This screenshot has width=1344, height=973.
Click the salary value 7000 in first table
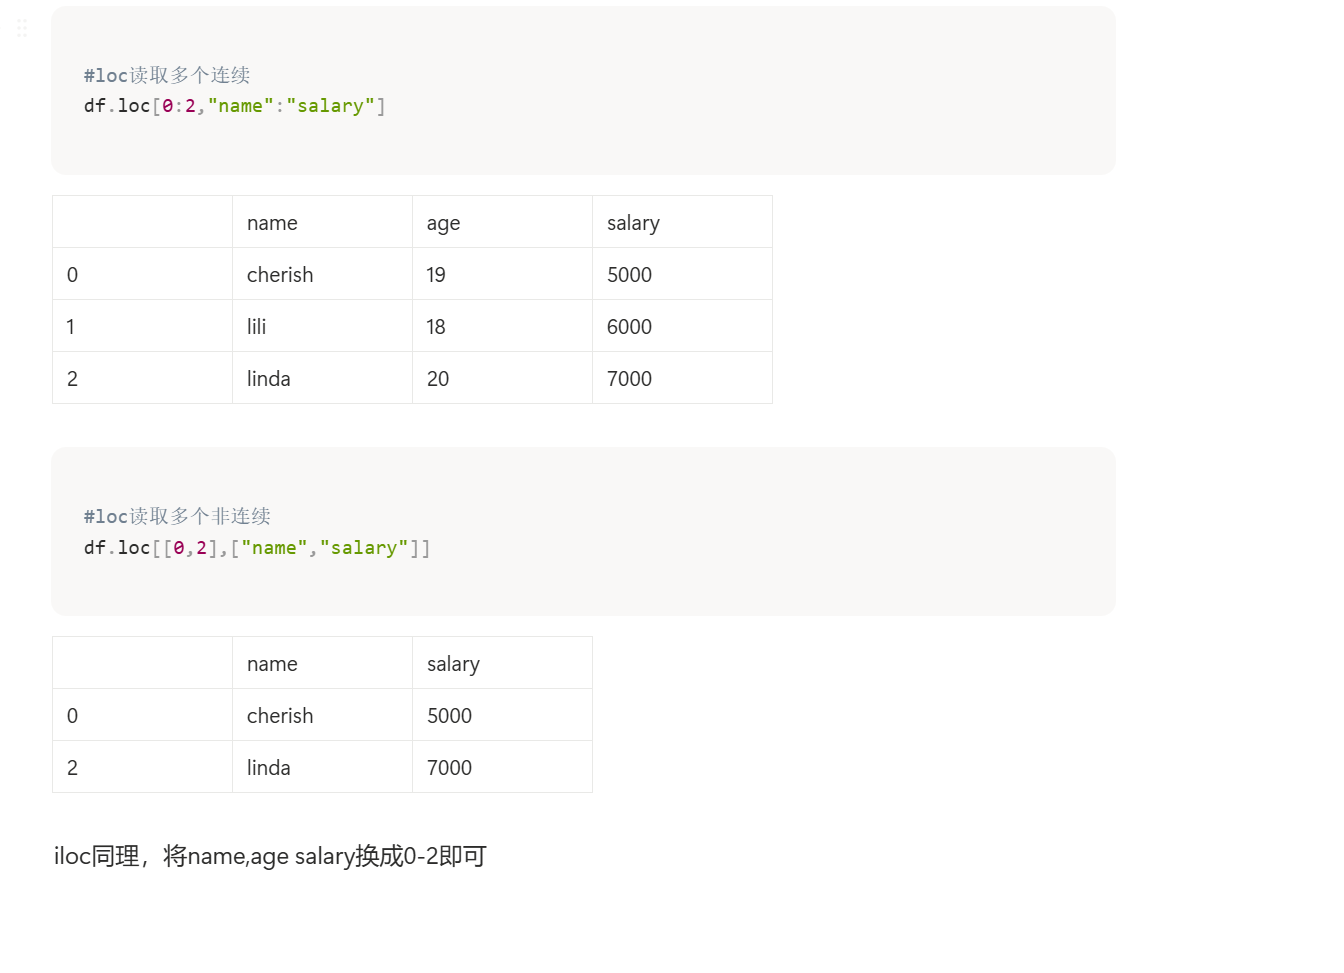tap(629, 378)
